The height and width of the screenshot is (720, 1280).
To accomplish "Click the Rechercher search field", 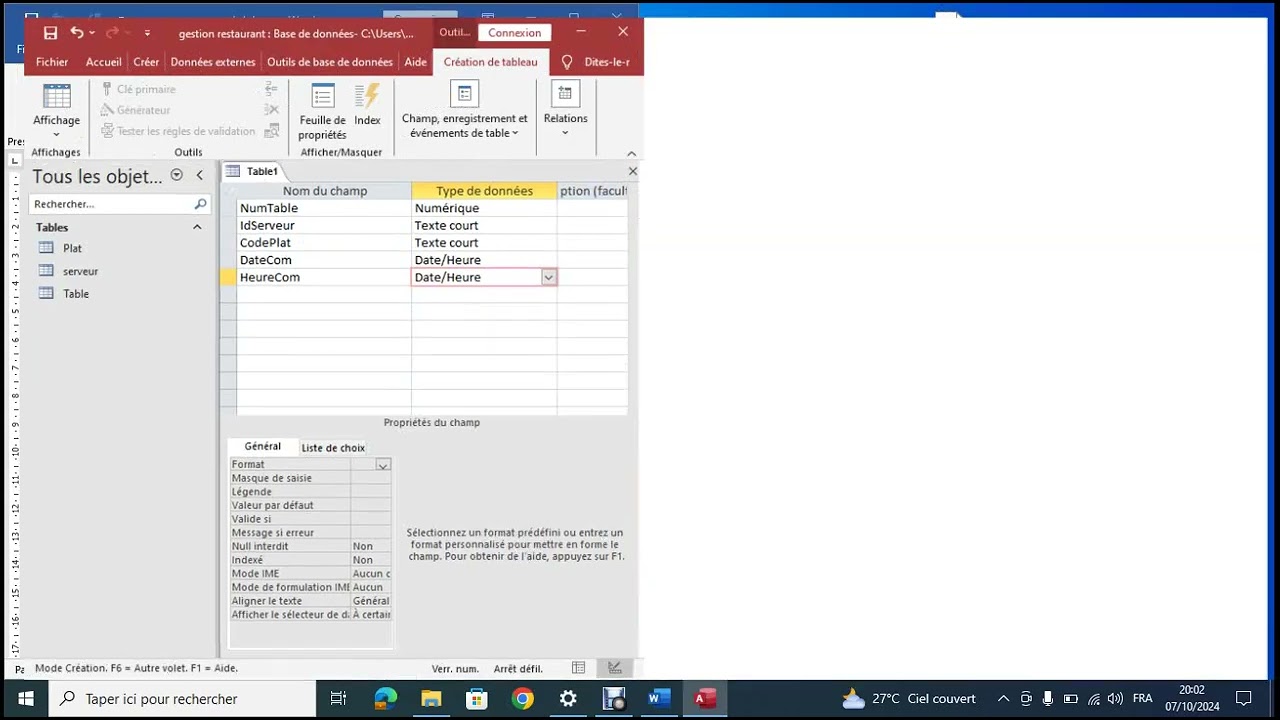I will 111,204.
